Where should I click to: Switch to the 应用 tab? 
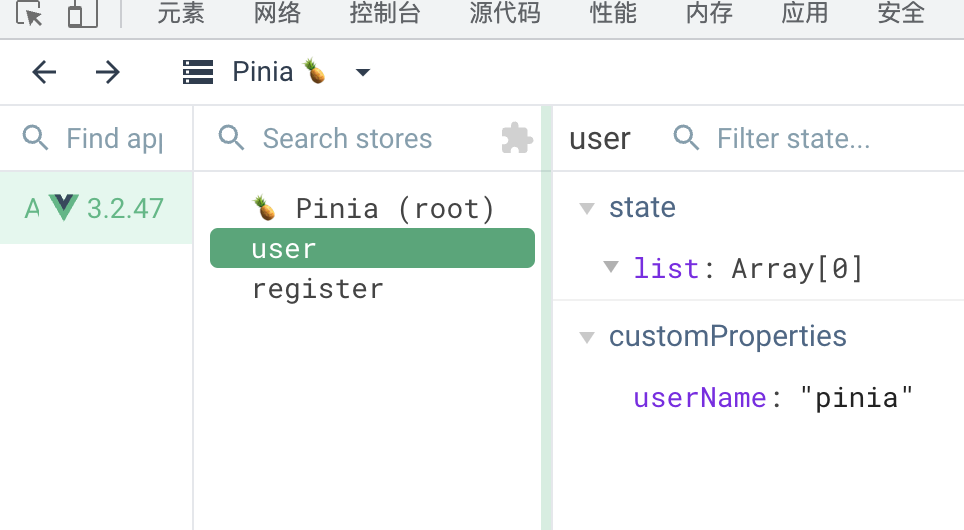[805, 13]
